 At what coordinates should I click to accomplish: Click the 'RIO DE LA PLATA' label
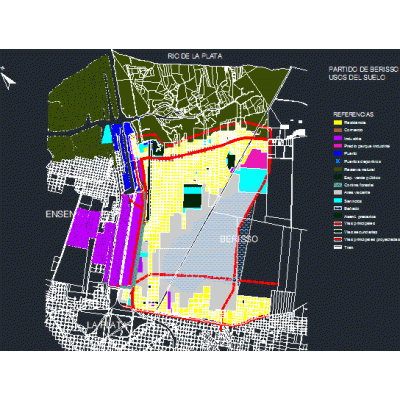(x=195, y=56)
